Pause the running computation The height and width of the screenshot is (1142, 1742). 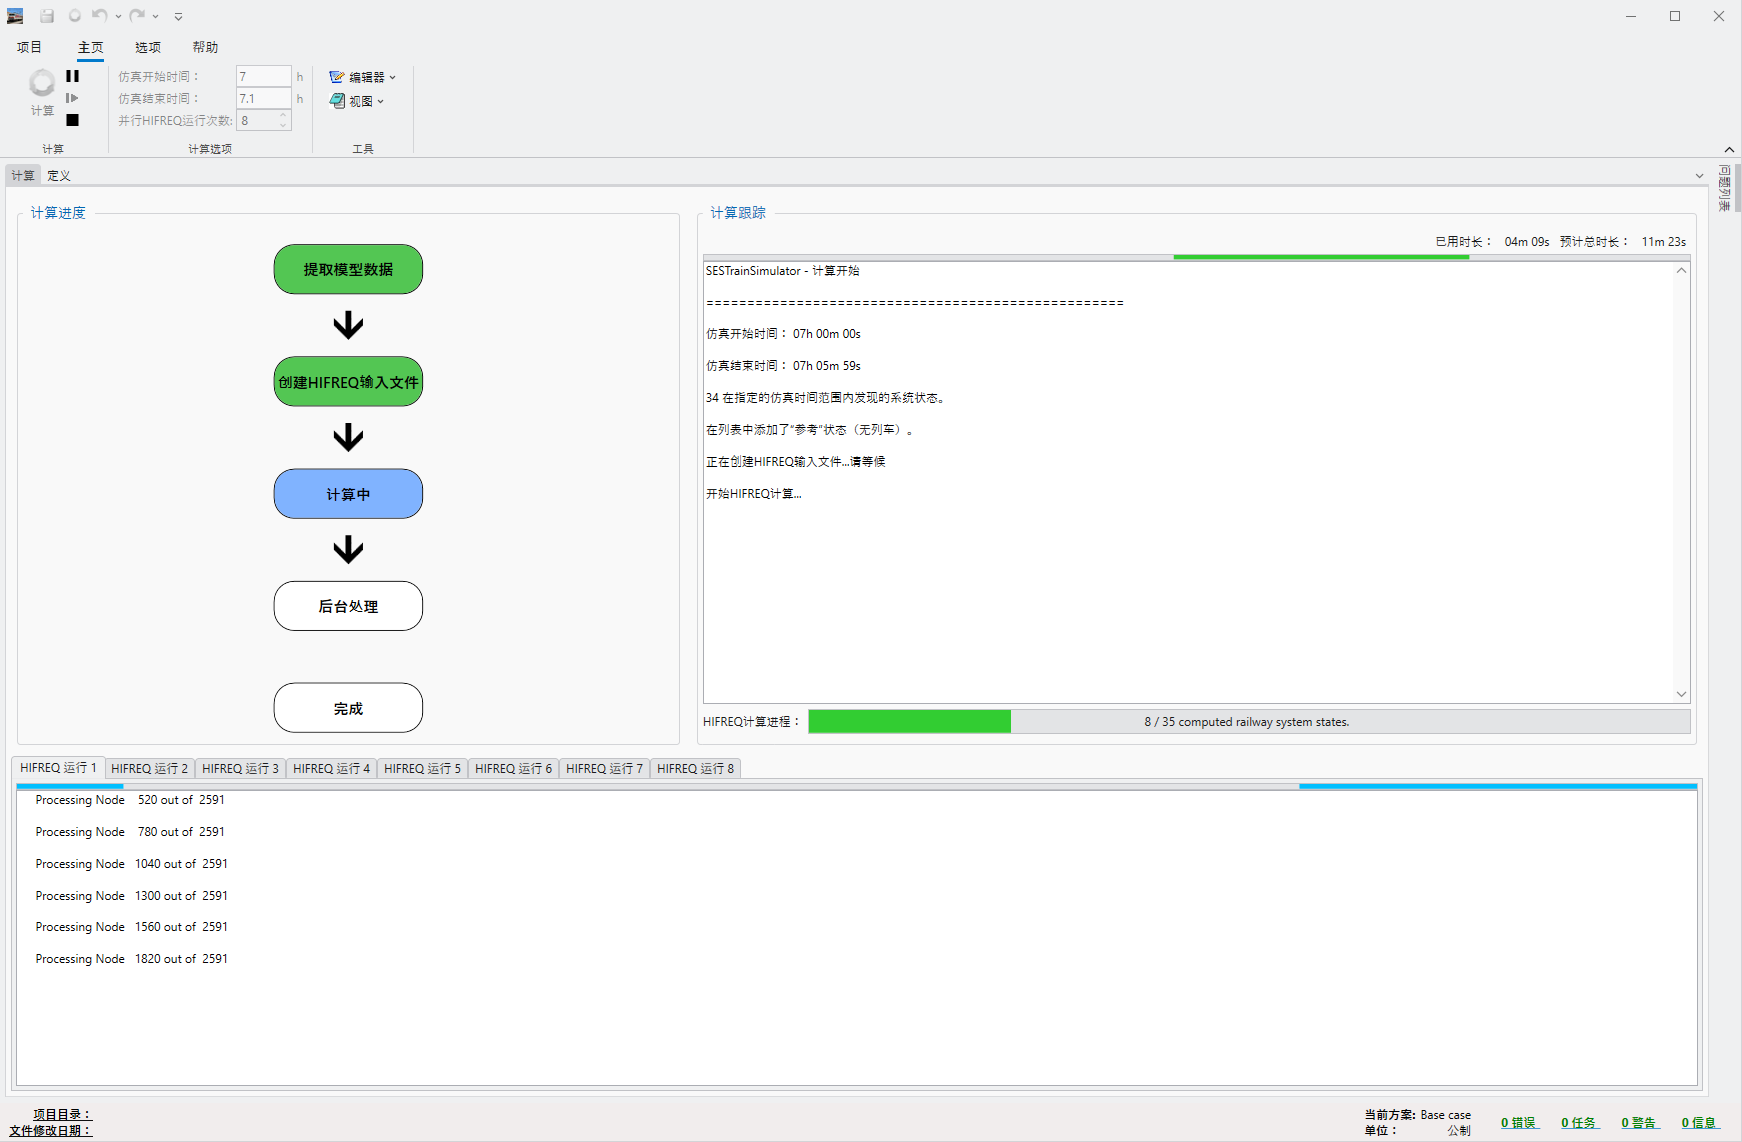72,76
